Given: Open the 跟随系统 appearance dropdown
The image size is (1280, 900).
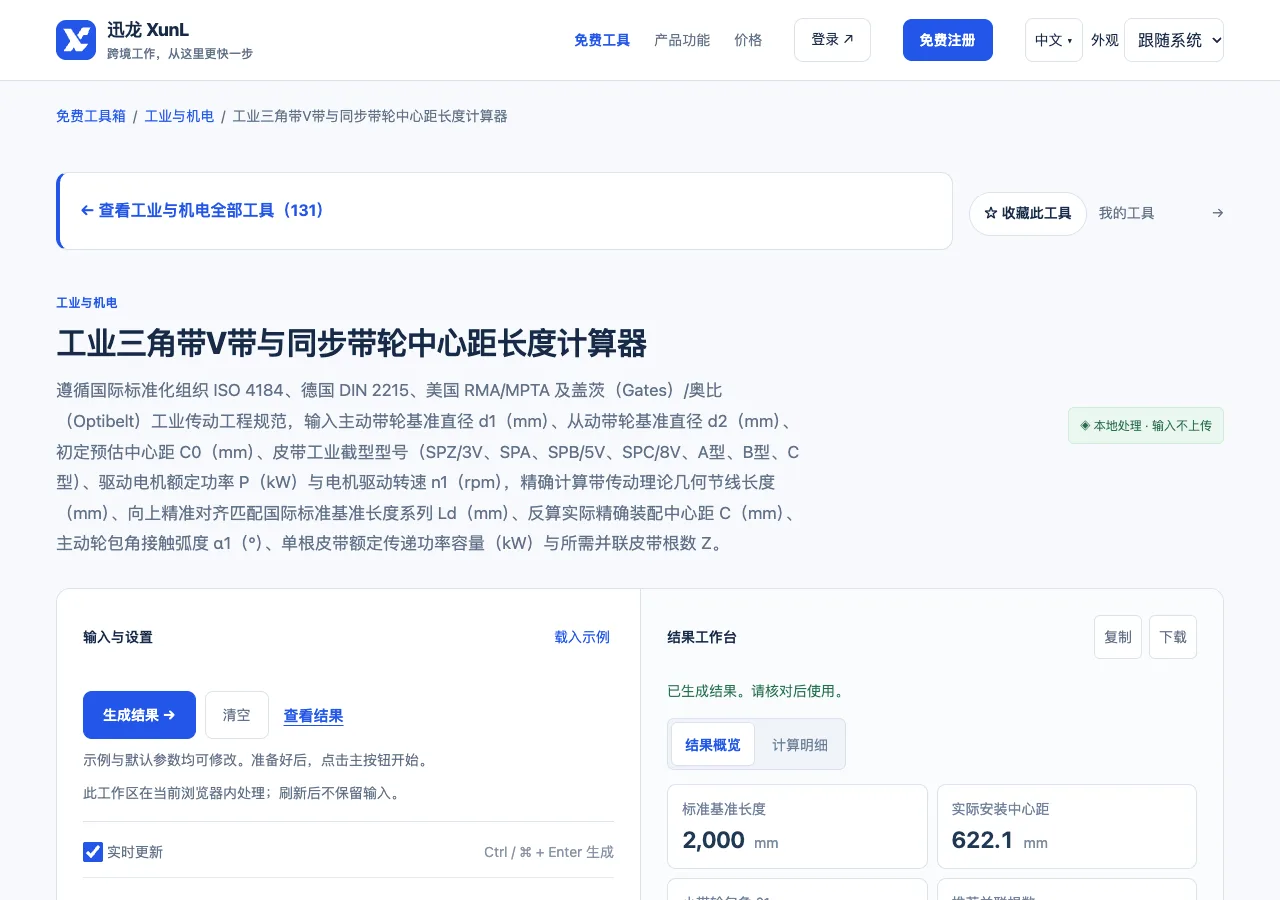Looking at the screenshot, I should (1174, 40).
